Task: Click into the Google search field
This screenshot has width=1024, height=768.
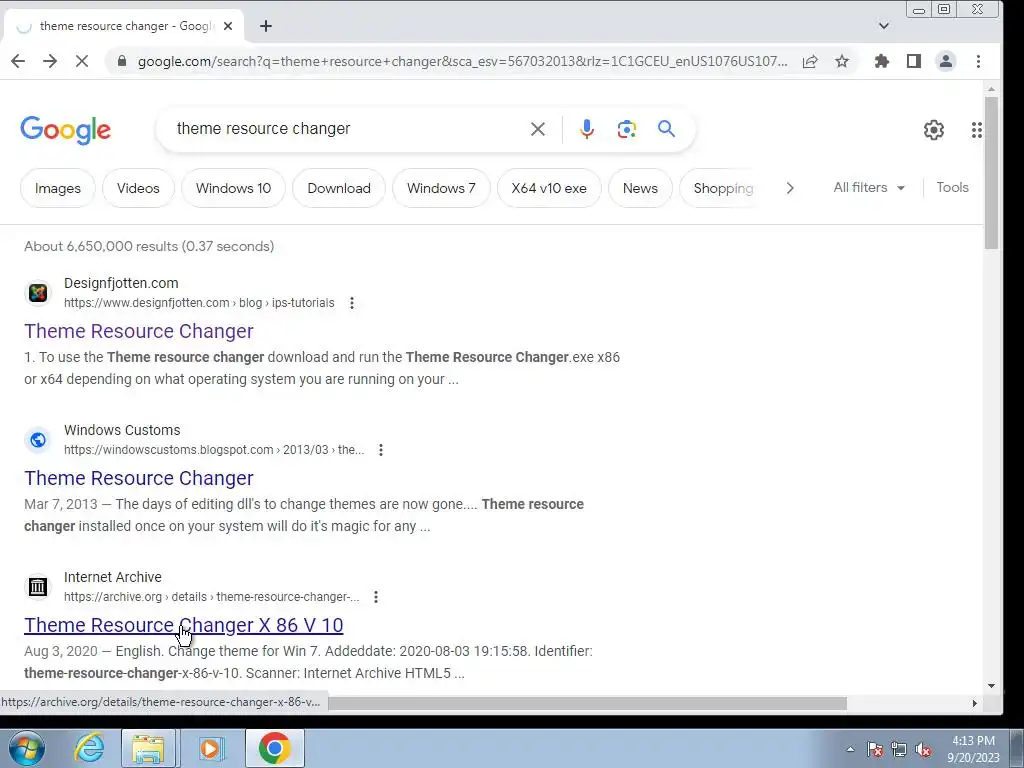Action: coord(346,129)
